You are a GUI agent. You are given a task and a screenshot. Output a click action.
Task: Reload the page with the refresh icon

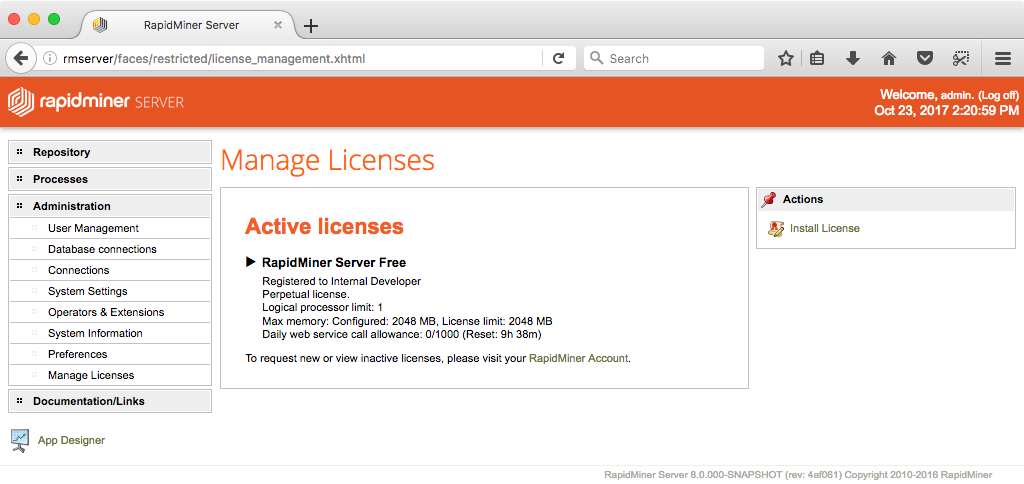[x=559, y=59]
